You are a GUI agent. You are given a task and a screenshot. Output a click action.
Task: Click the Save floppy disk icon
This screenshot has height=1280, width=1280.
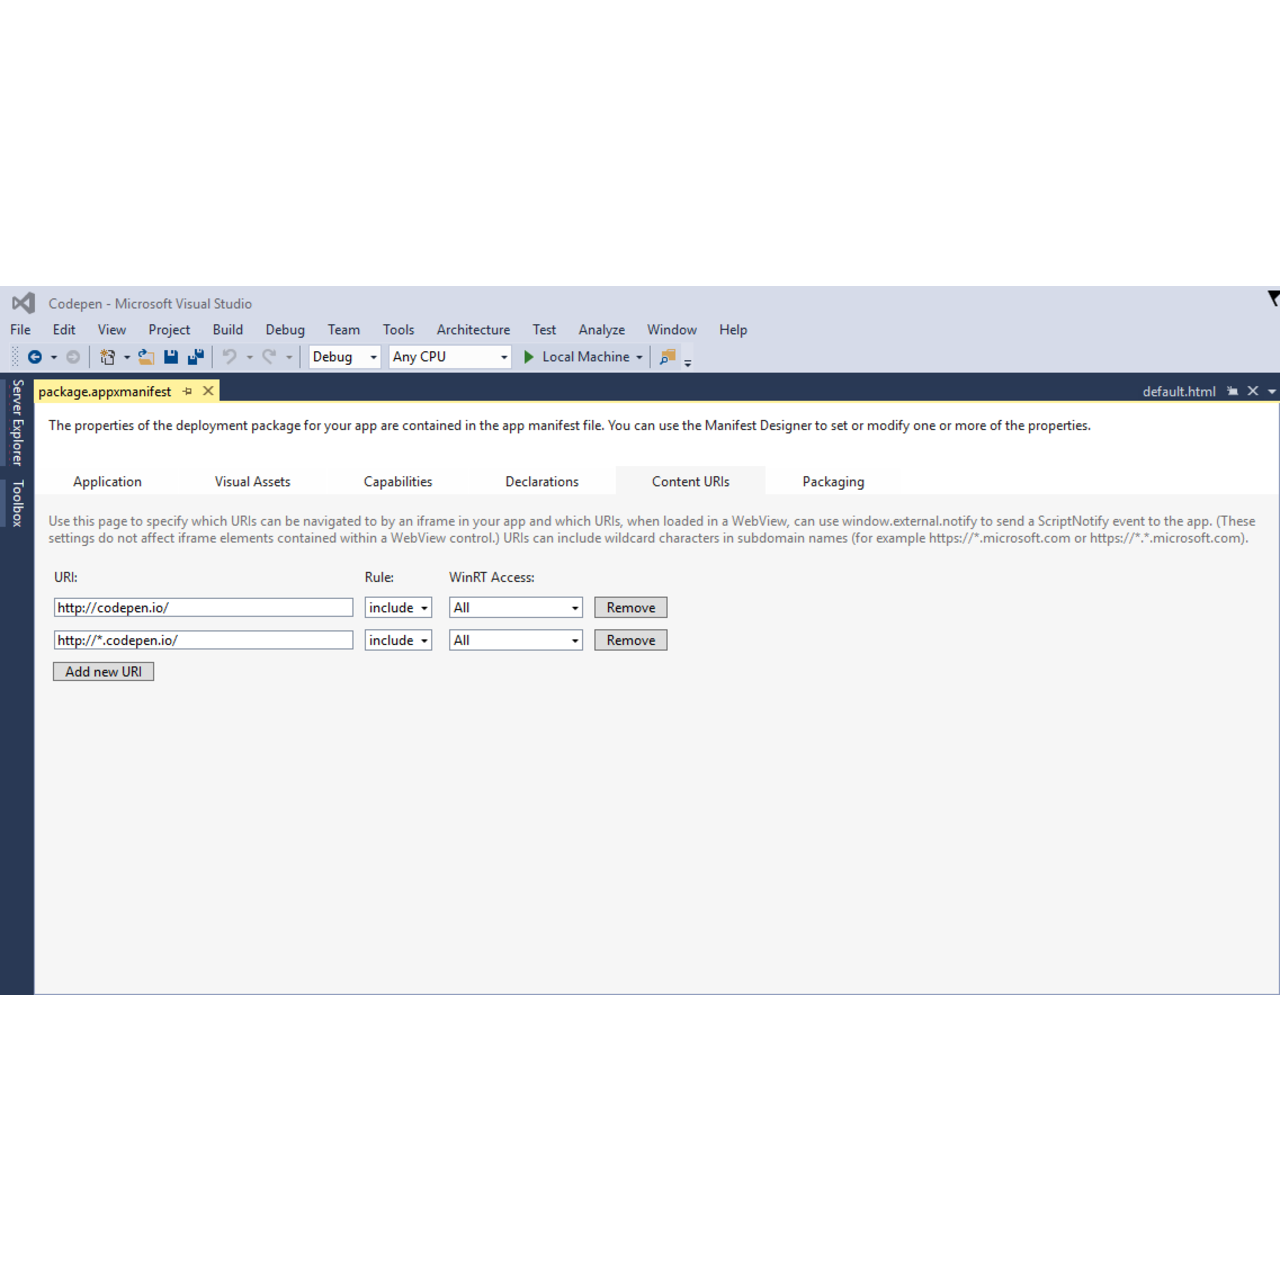tap(171, 357)
